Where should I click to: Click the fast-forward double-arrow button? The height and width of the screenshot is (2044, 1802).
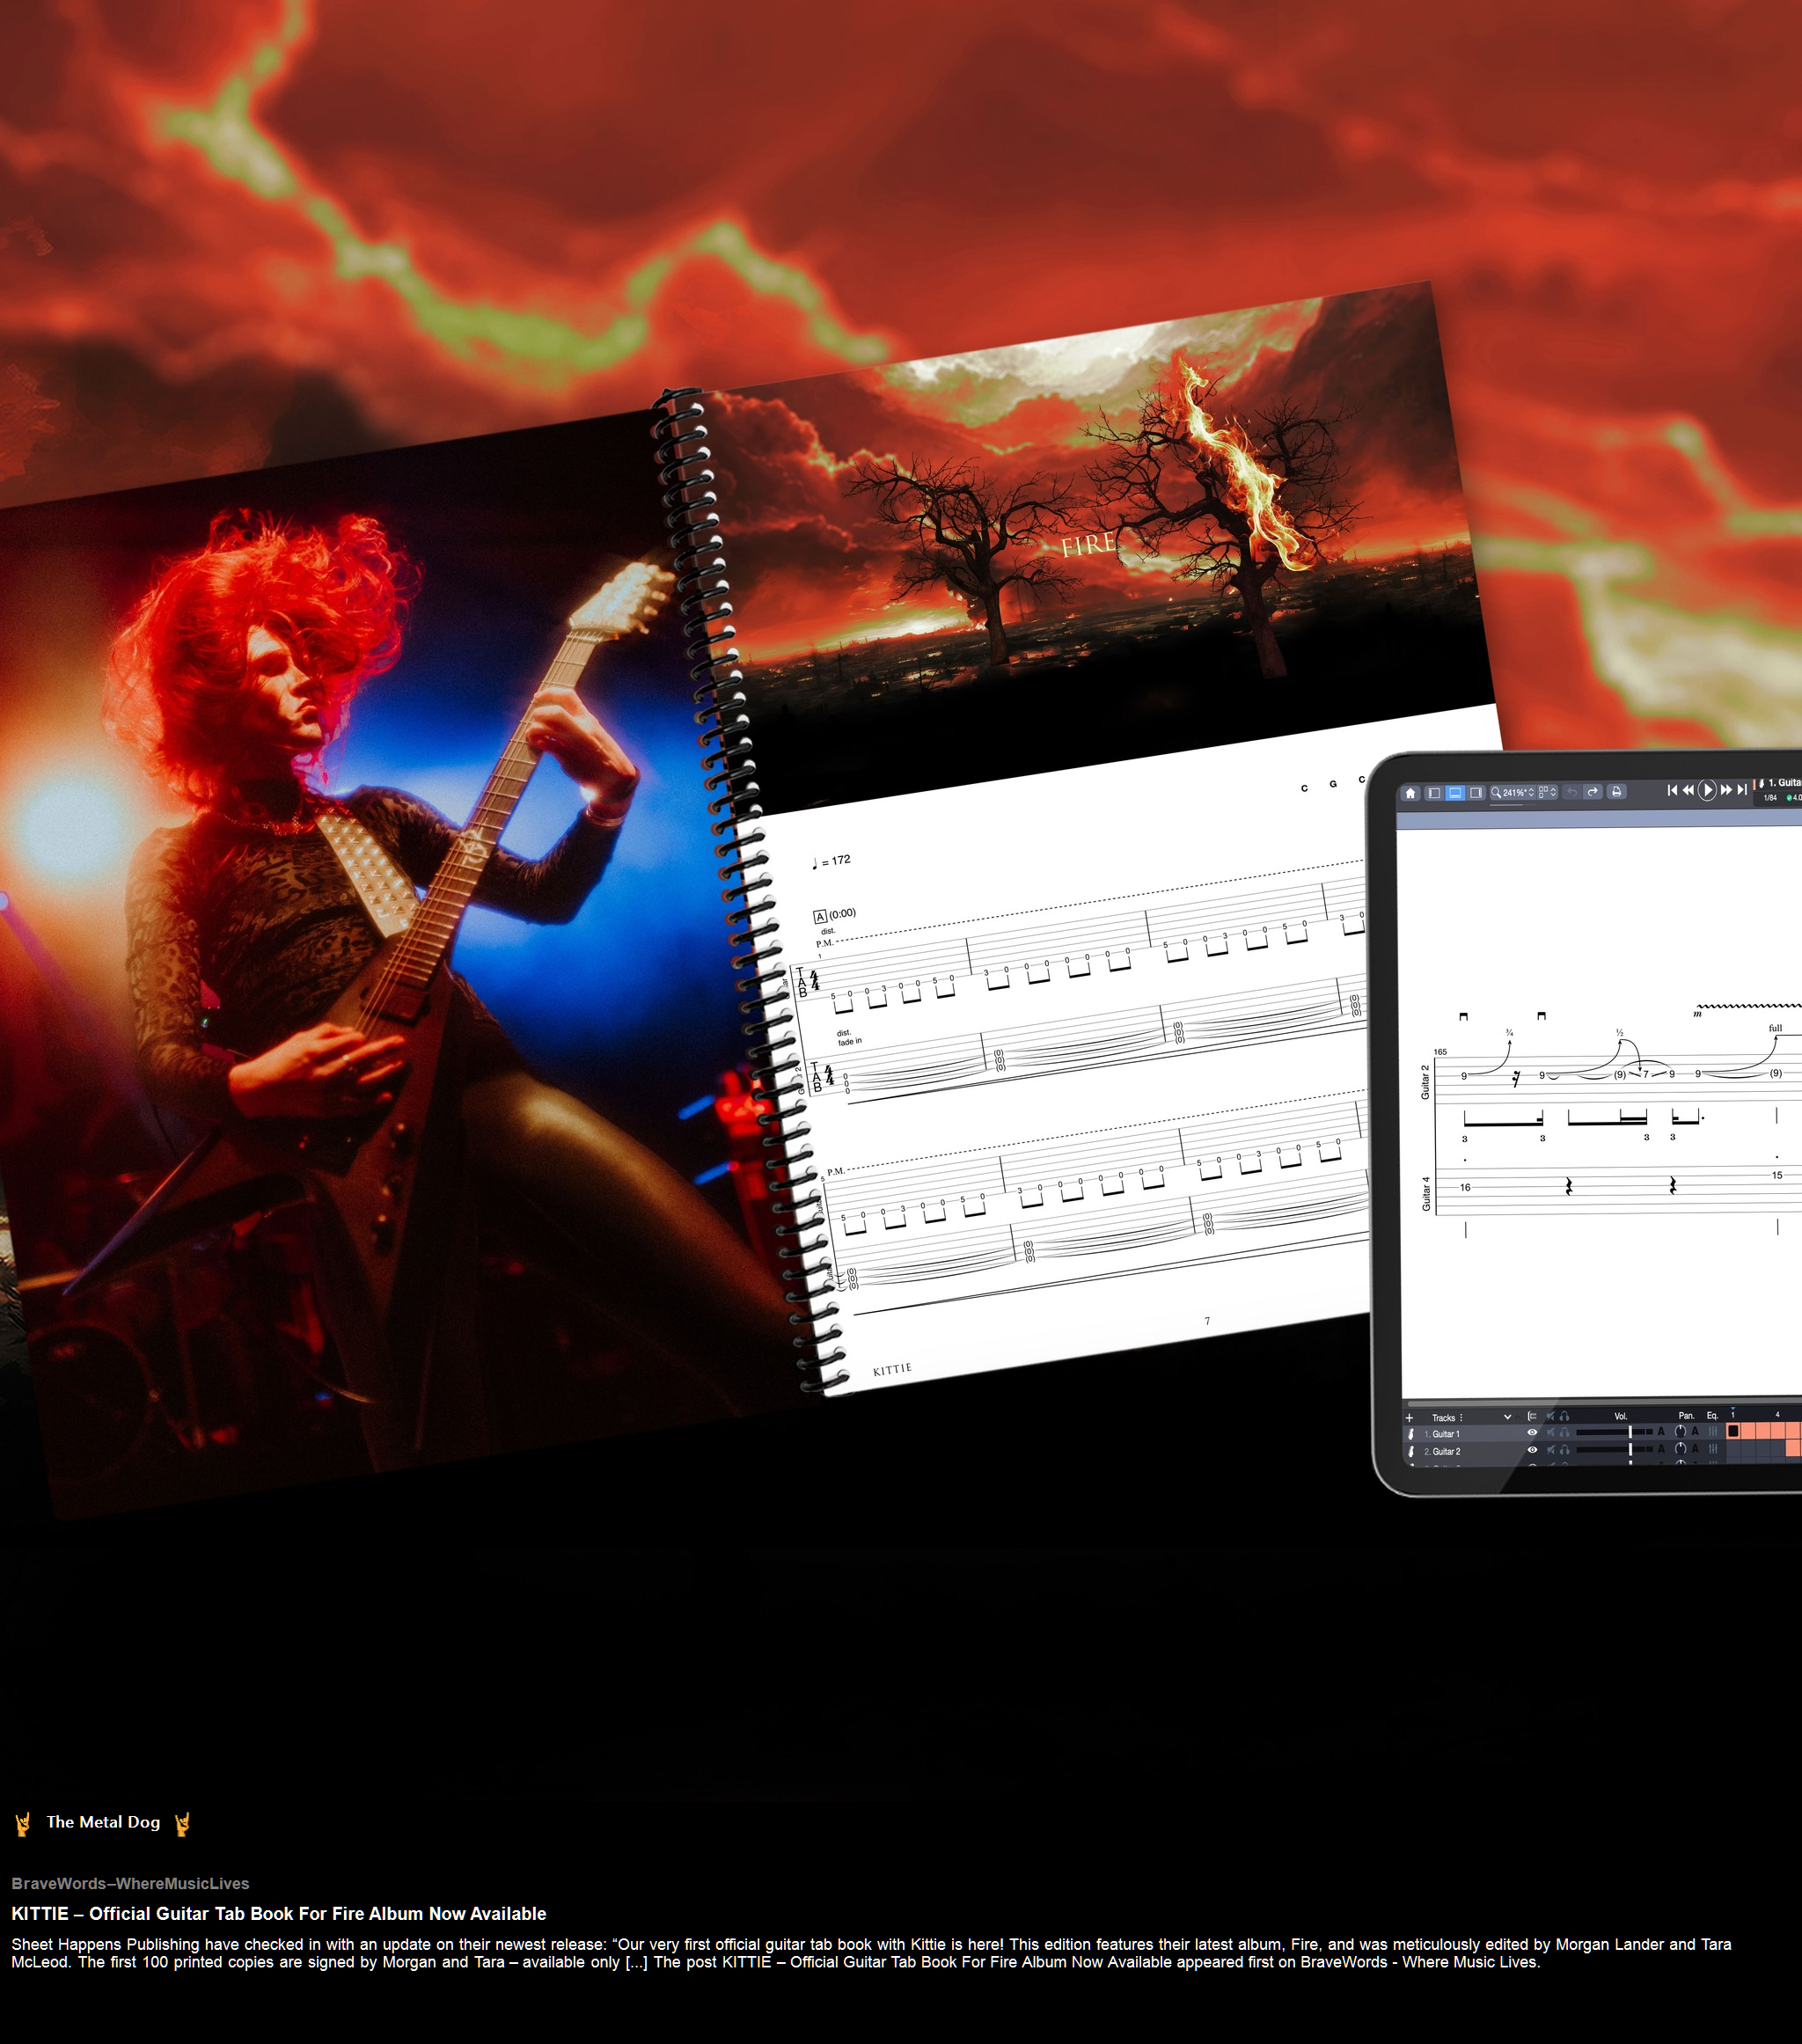click(x=1726, y=790)
